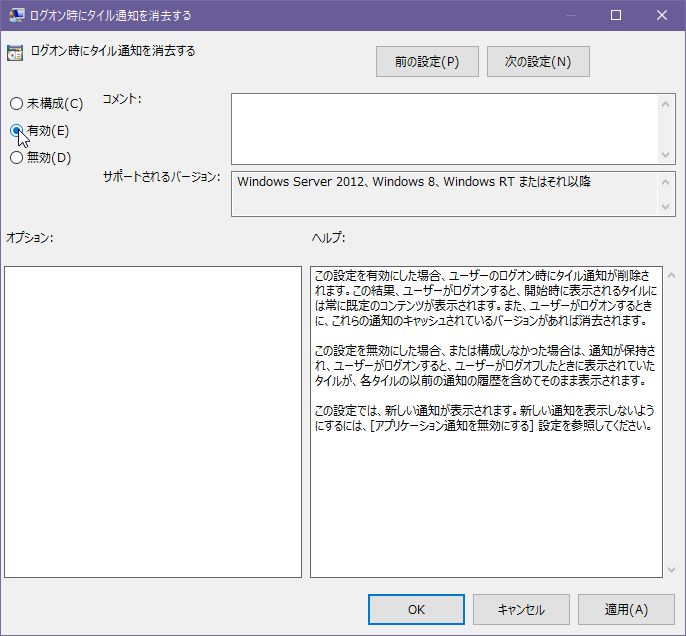
Task: Click the title bar window icon
Action: pos(16,15)
